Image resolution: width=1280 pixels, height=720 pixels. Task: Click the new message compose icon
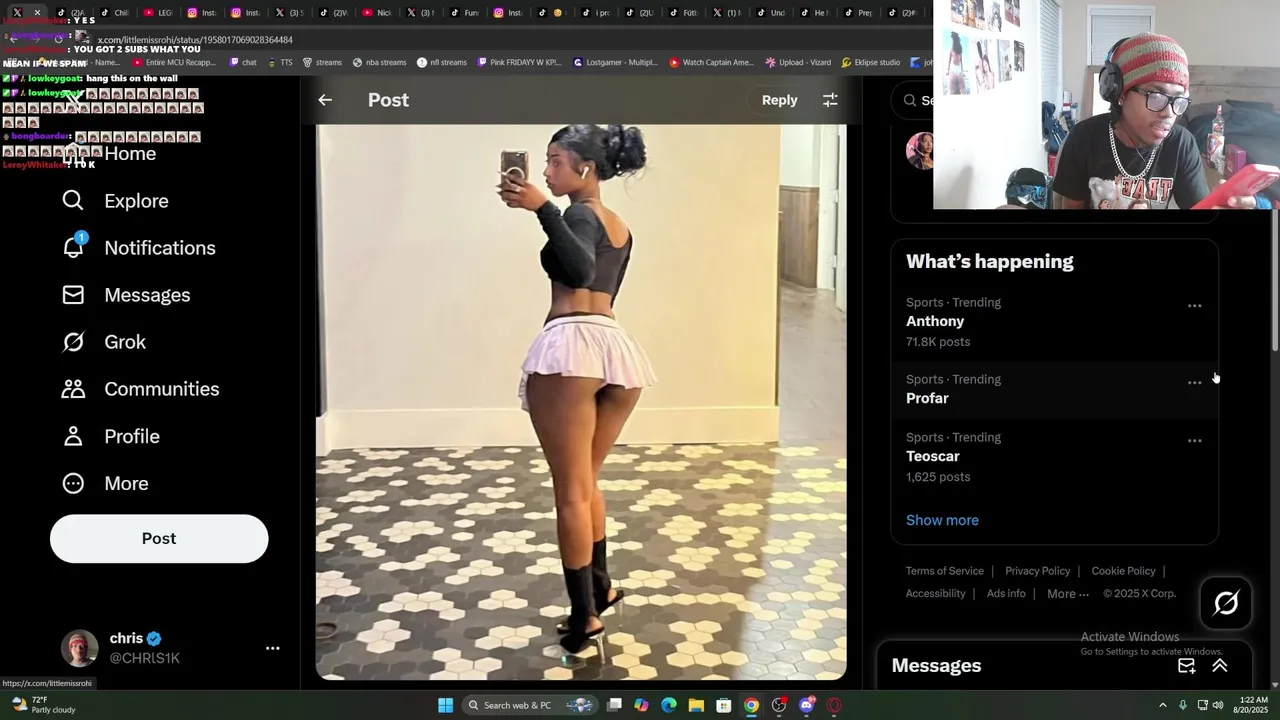pyautogui.click(x=1186, y=666)
